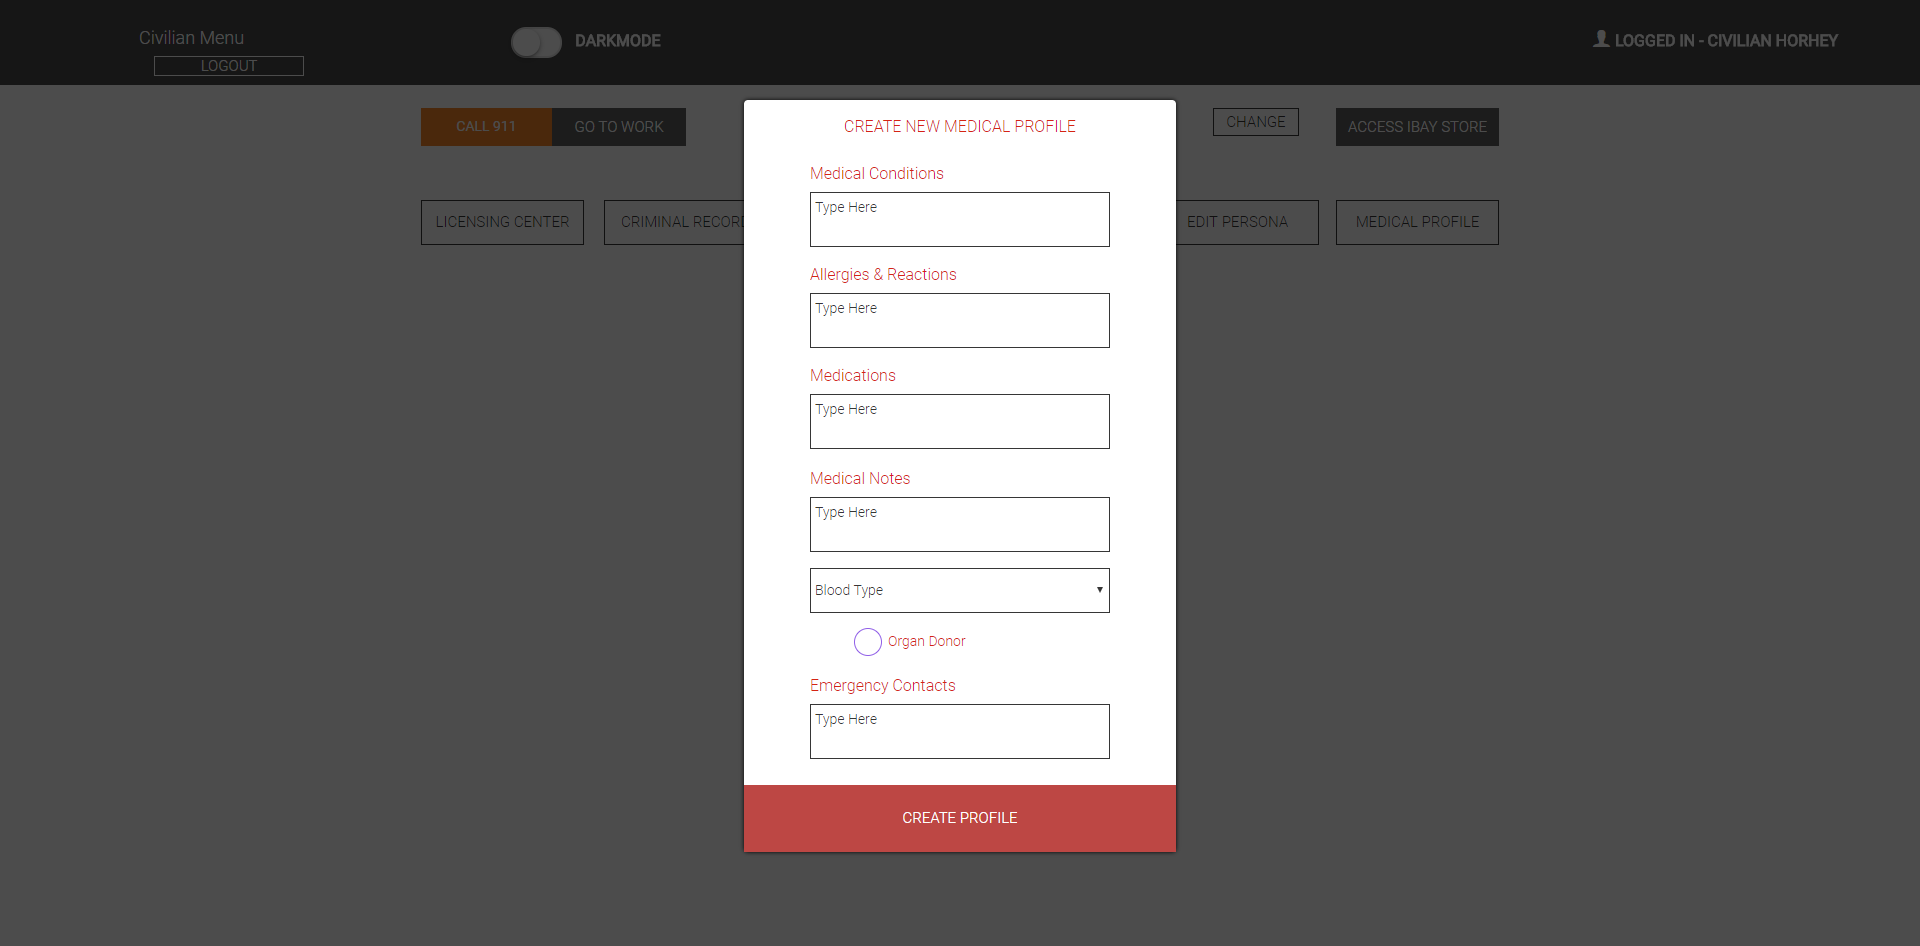The image size is (1920, 946).
Task: Click the Access iBay Store button
Action: [x=1417, y=127]
